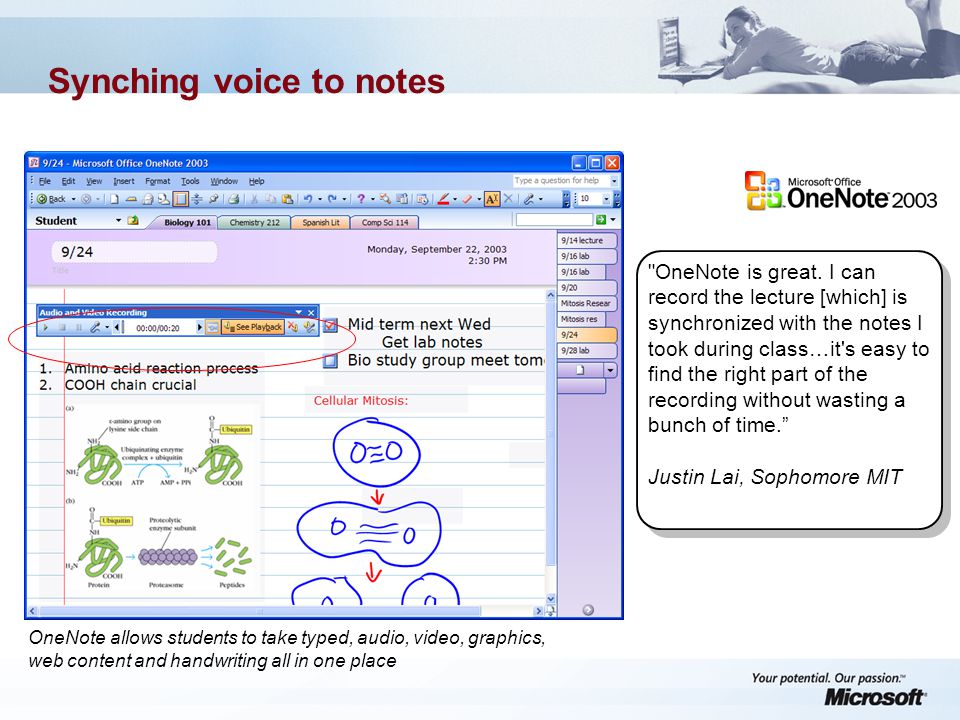The width and height of the screenshot is (960, 720).
Task: Click the Cellular Mitosis: heading text
Action: click(361, 400)
